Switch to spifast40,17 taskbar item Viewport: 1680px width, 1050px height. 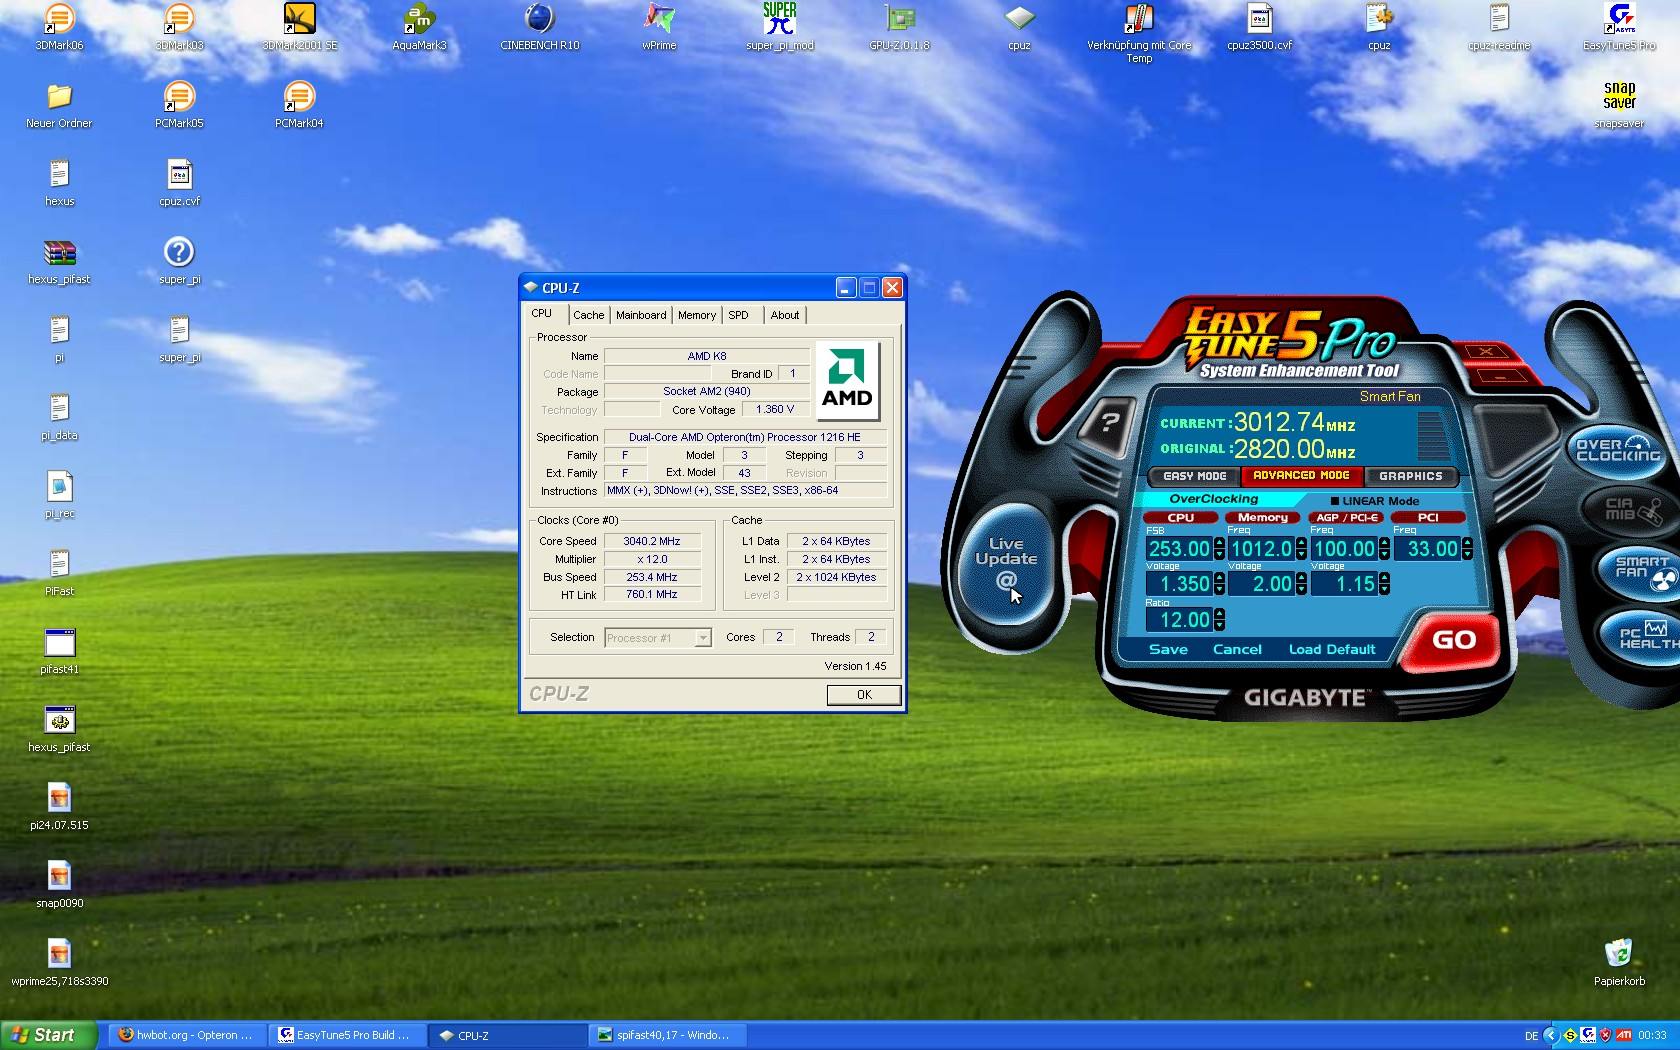(x=667, y=1035)
